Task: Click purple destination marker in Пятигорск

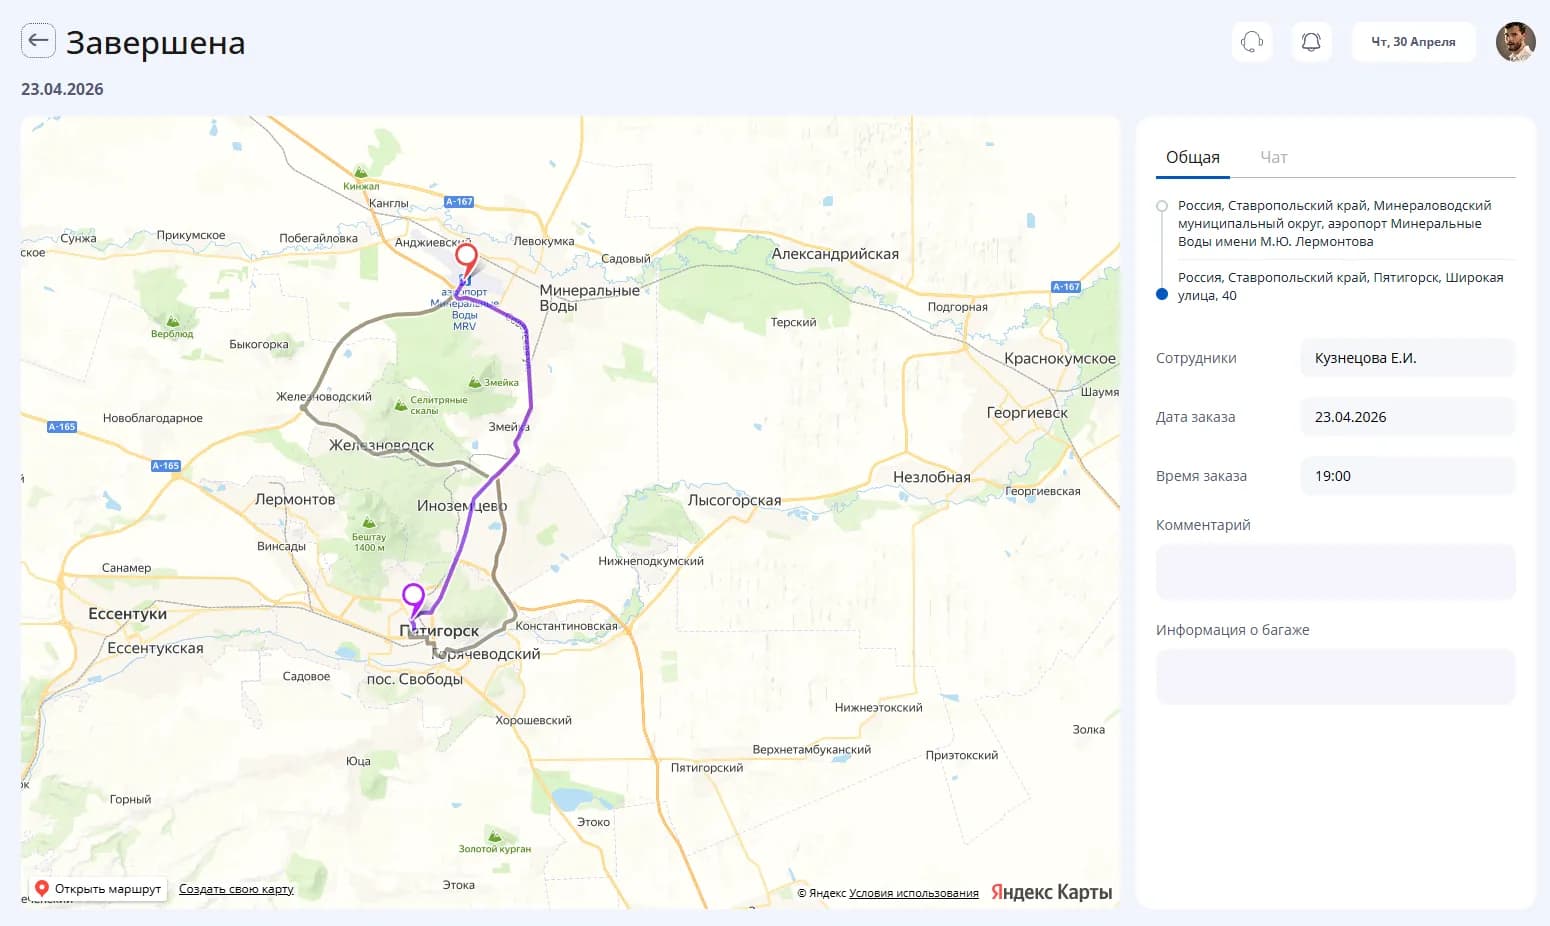Action: 413,600
